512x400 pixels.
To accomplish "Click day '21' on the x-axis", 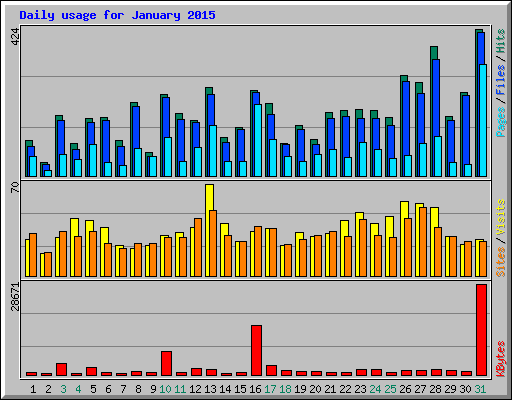I will (x=330, y=389).
